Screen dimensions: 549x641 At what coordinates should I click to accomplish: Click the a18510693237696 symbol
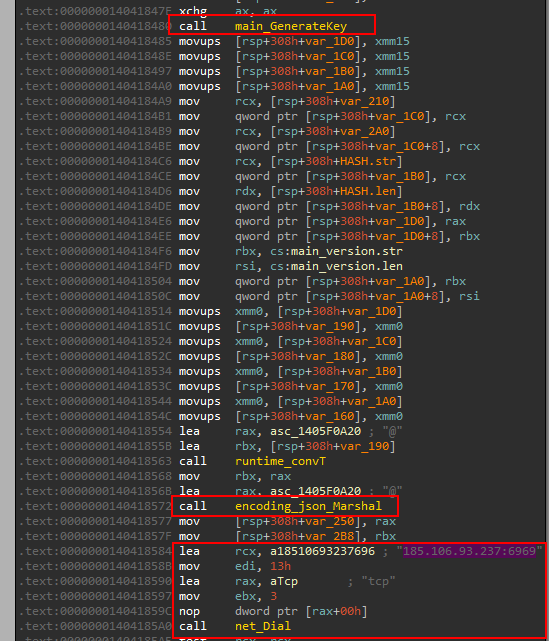322,551
